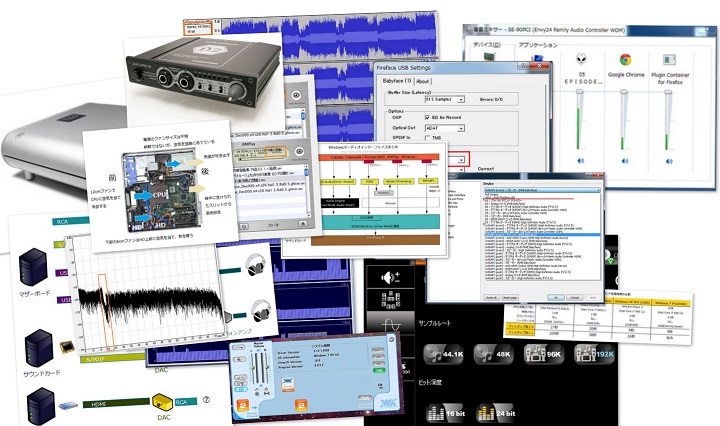
Task: Click the Google Chrome label in mixer
Action: point(626,74)
